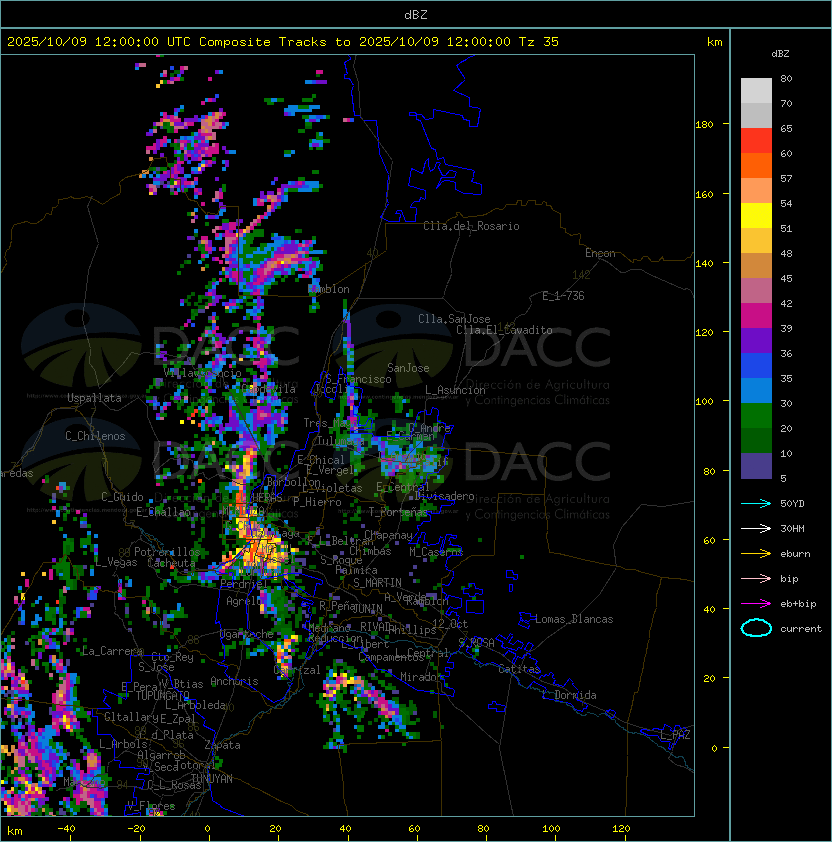The height and width of the screenshot is (842, 832).
Task: Click the 'L_PAZ' map label
Action: (x=675, y=735)
